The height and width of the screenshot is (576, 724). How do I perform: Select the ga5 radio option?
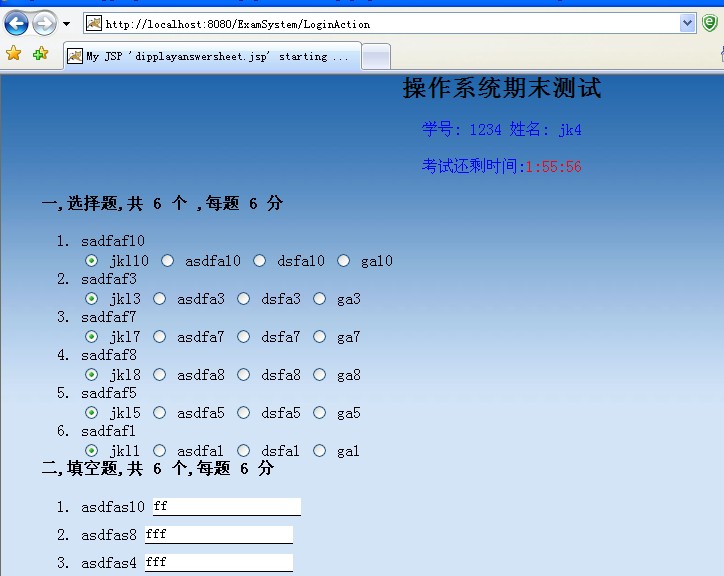coord(319,412)
